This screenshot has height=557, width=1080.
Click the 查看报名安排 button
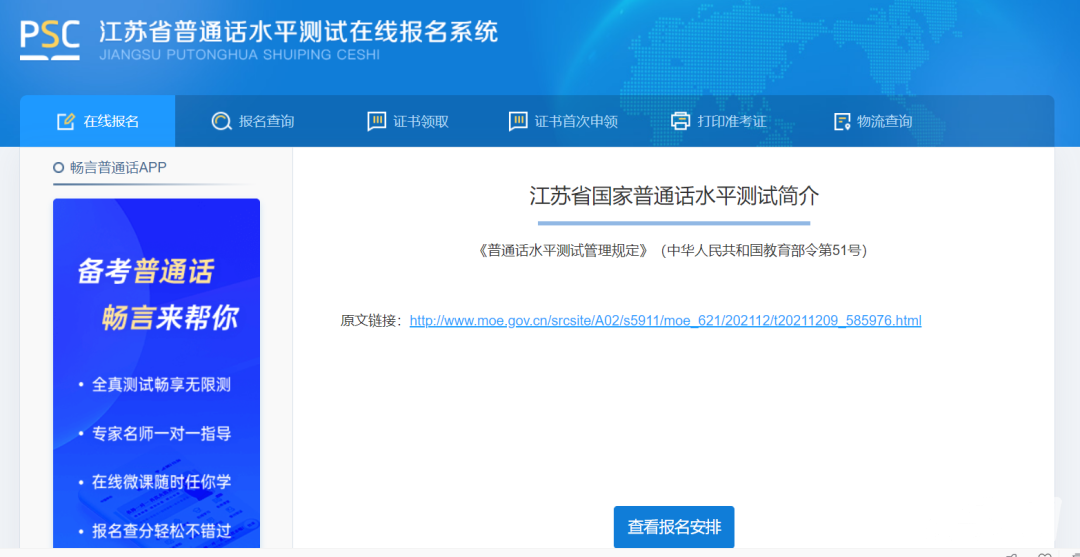click(x=674, y=527)
